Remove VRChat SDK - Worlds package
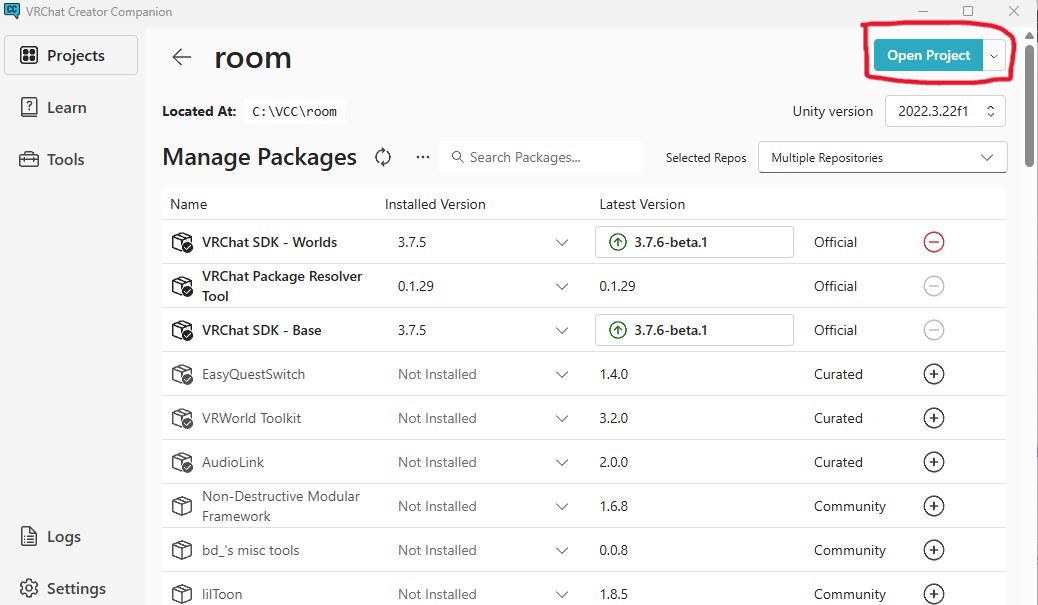 [933, 242]
